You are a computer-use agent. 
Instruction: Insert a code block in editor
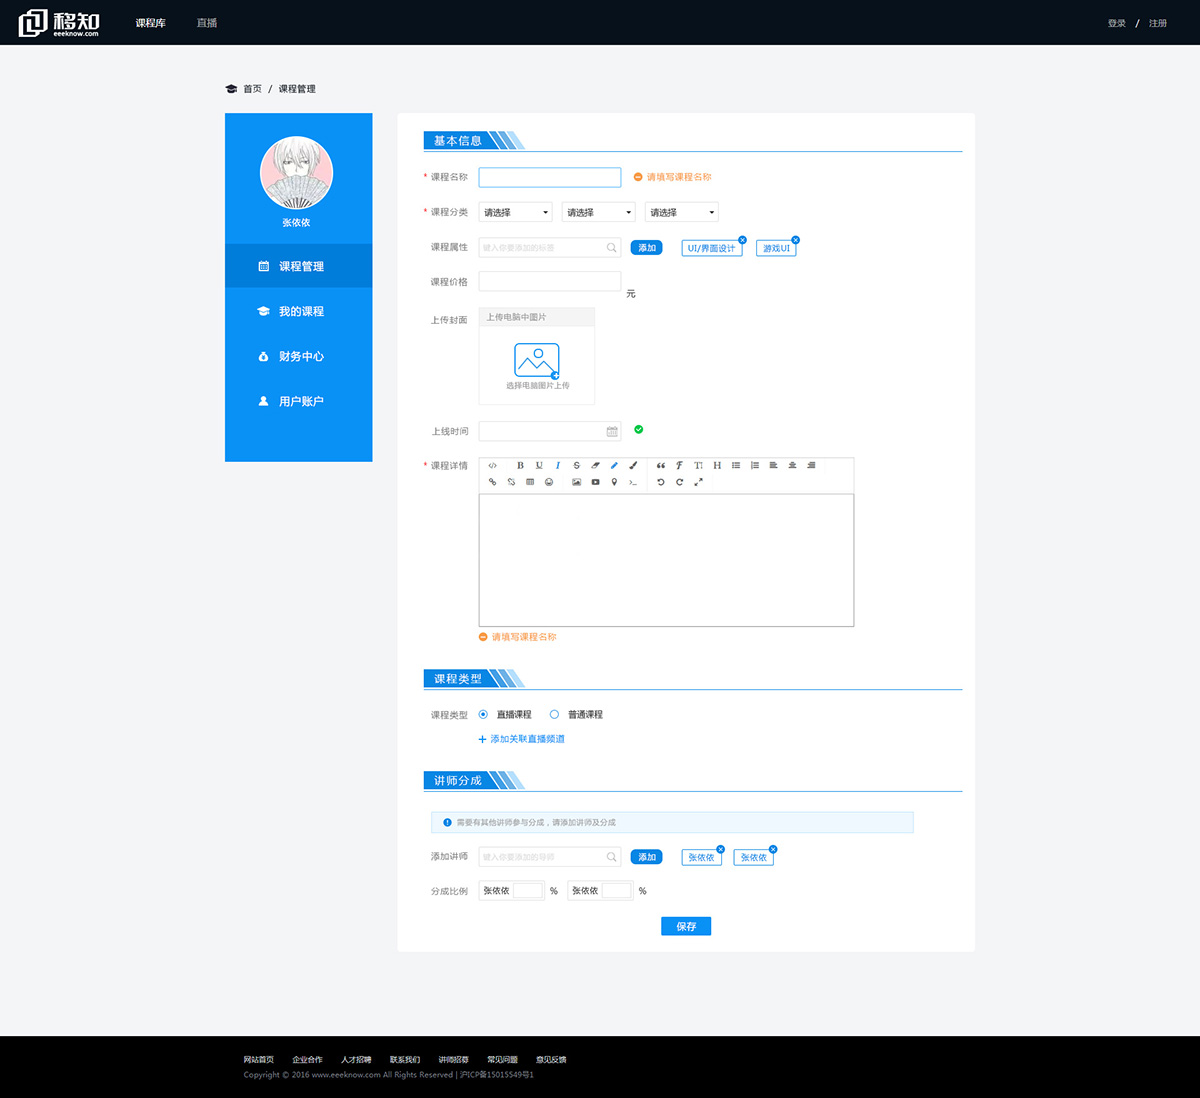[633, 482]
